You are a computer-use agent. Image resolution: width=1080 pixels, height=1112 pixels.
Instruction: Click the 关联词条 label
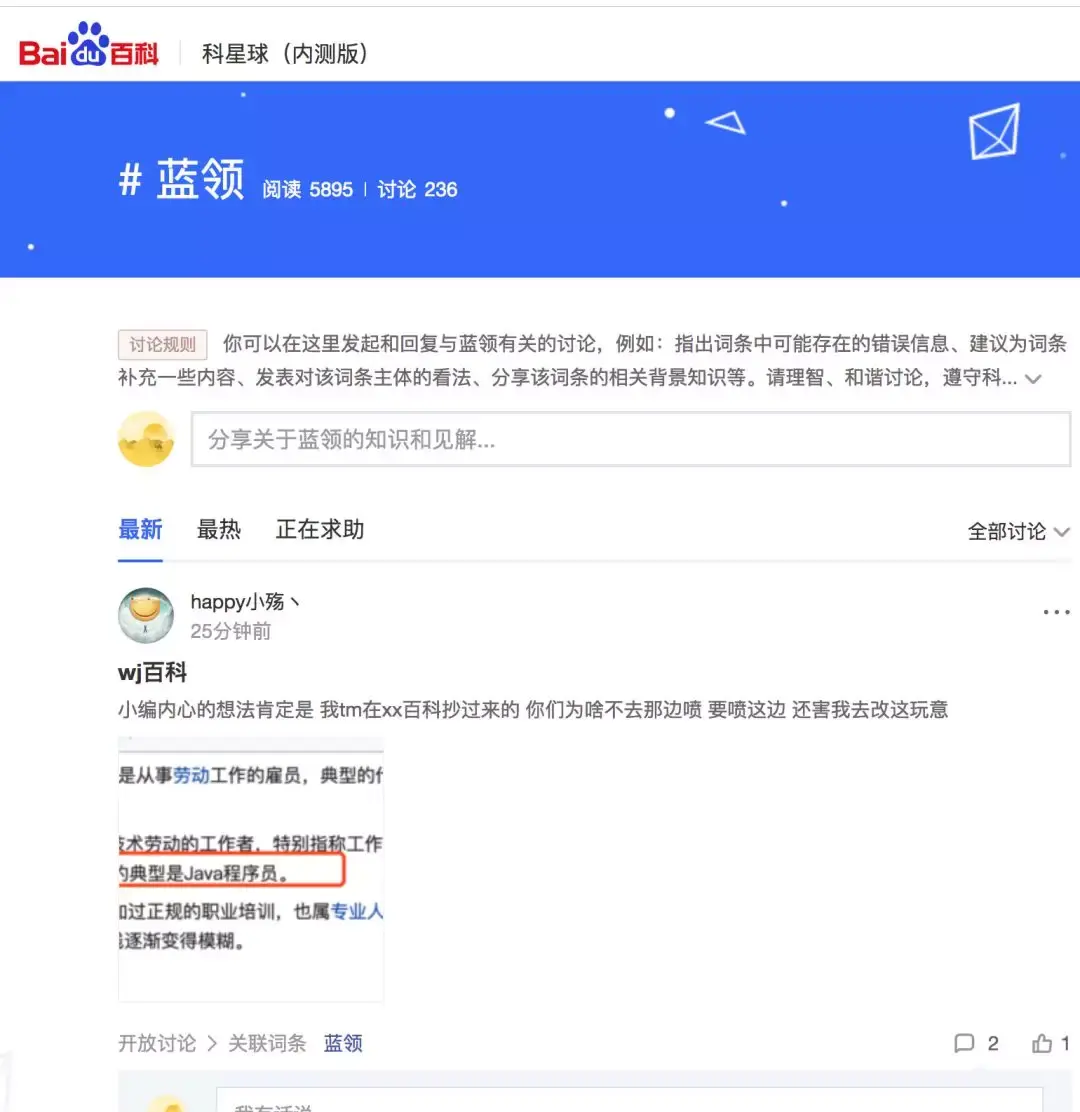267,1043
